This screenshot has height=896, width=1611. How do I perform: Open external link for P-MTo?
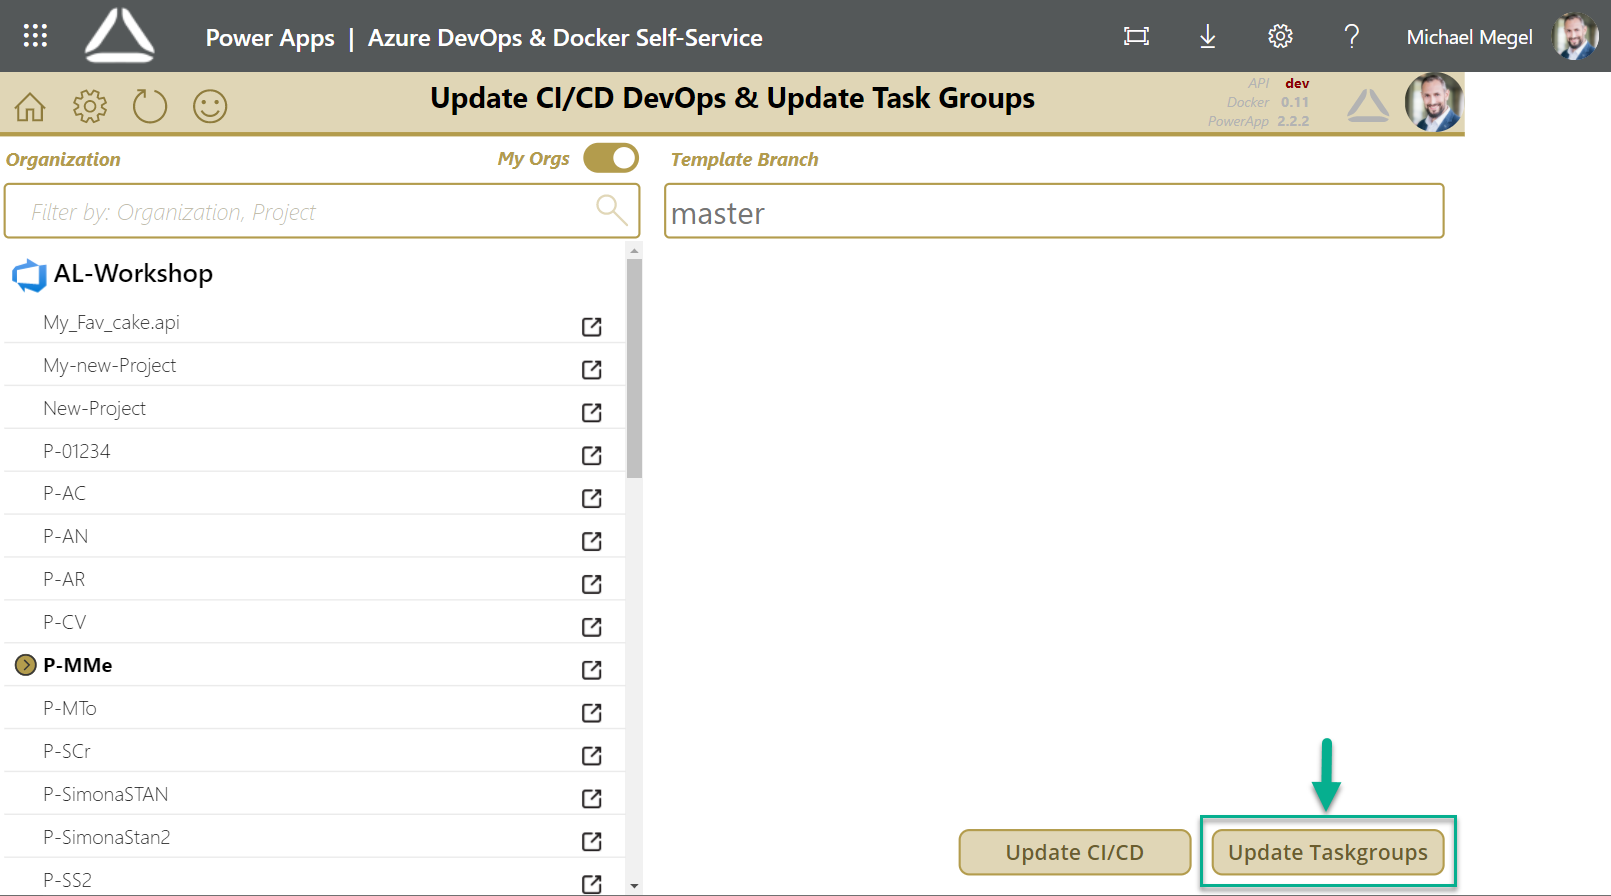(592, 712)
